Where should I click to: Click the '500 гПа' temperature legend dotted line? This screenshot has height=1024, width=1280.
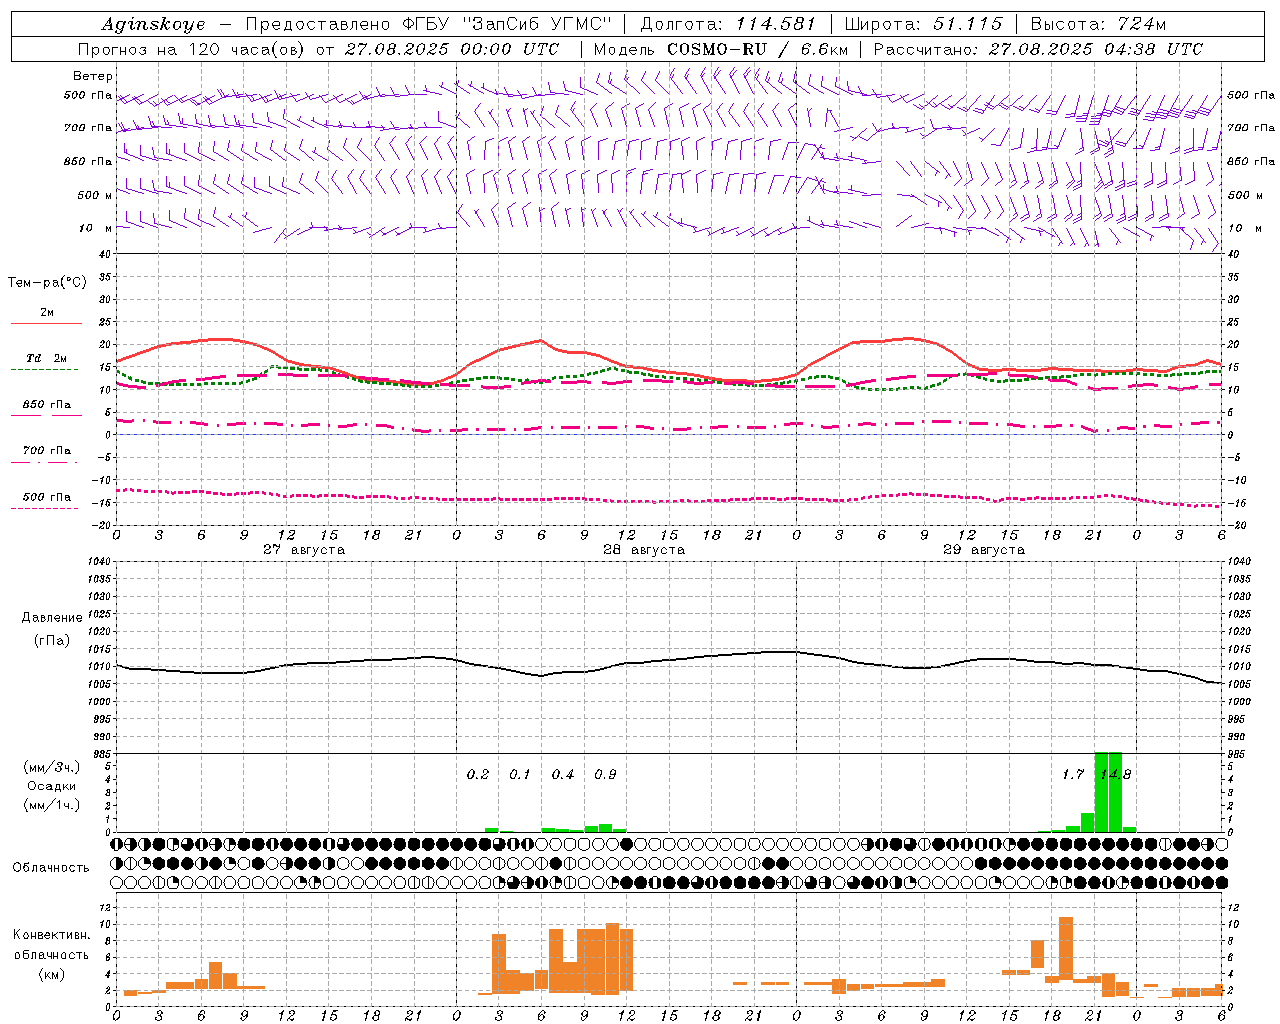tap(45, 508)
